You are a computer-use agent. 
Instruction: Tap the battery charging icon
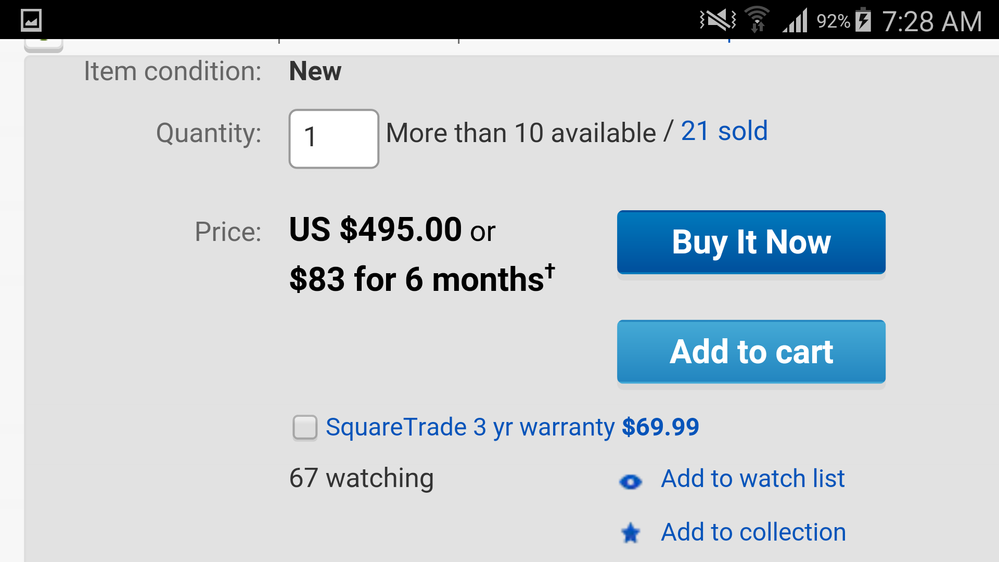click(x=863, y=20)
